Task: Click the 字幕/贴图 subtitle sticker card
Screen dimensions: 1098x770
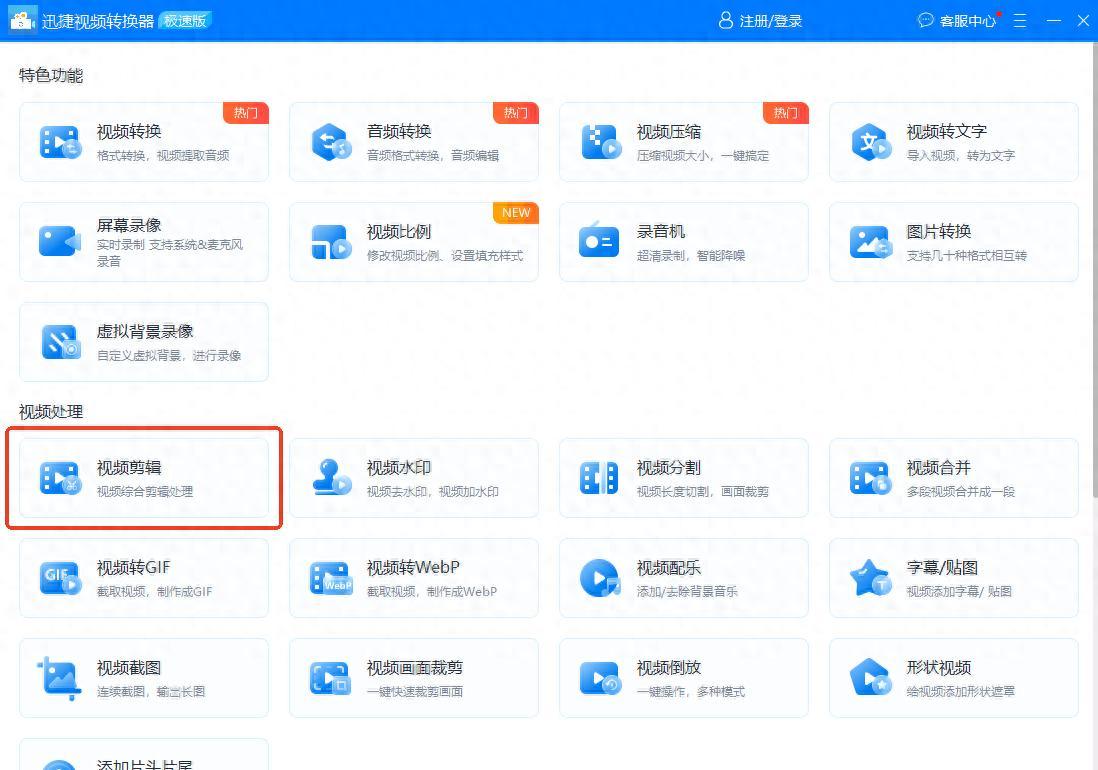Action: (x=953, y=578)
